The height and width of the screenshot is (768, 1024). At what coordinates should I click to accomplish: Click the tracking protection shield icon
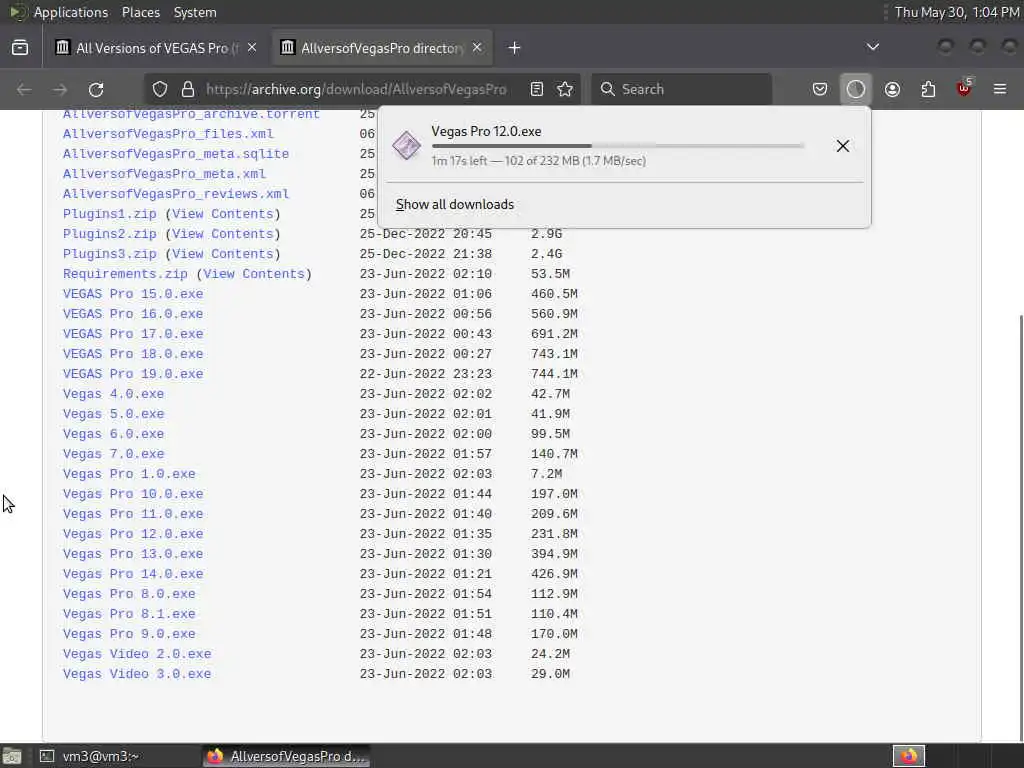coord(160,89)
